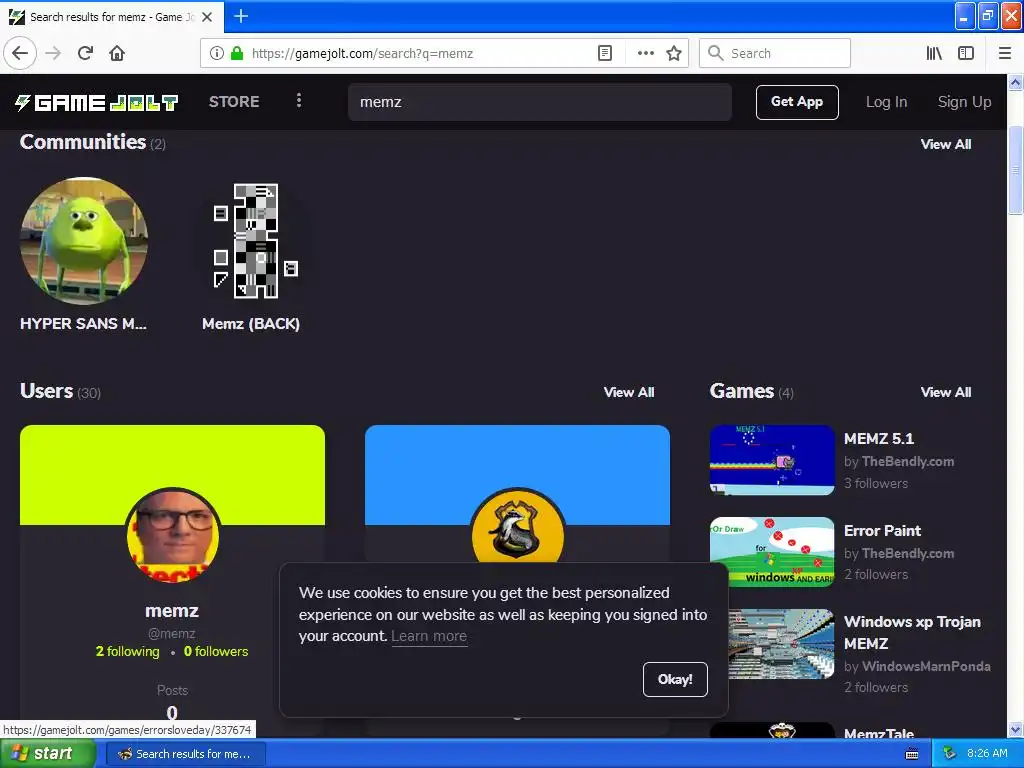Click the Firefox Search box
Screen dimensions: 1024x768
click(x=775, y=53)
